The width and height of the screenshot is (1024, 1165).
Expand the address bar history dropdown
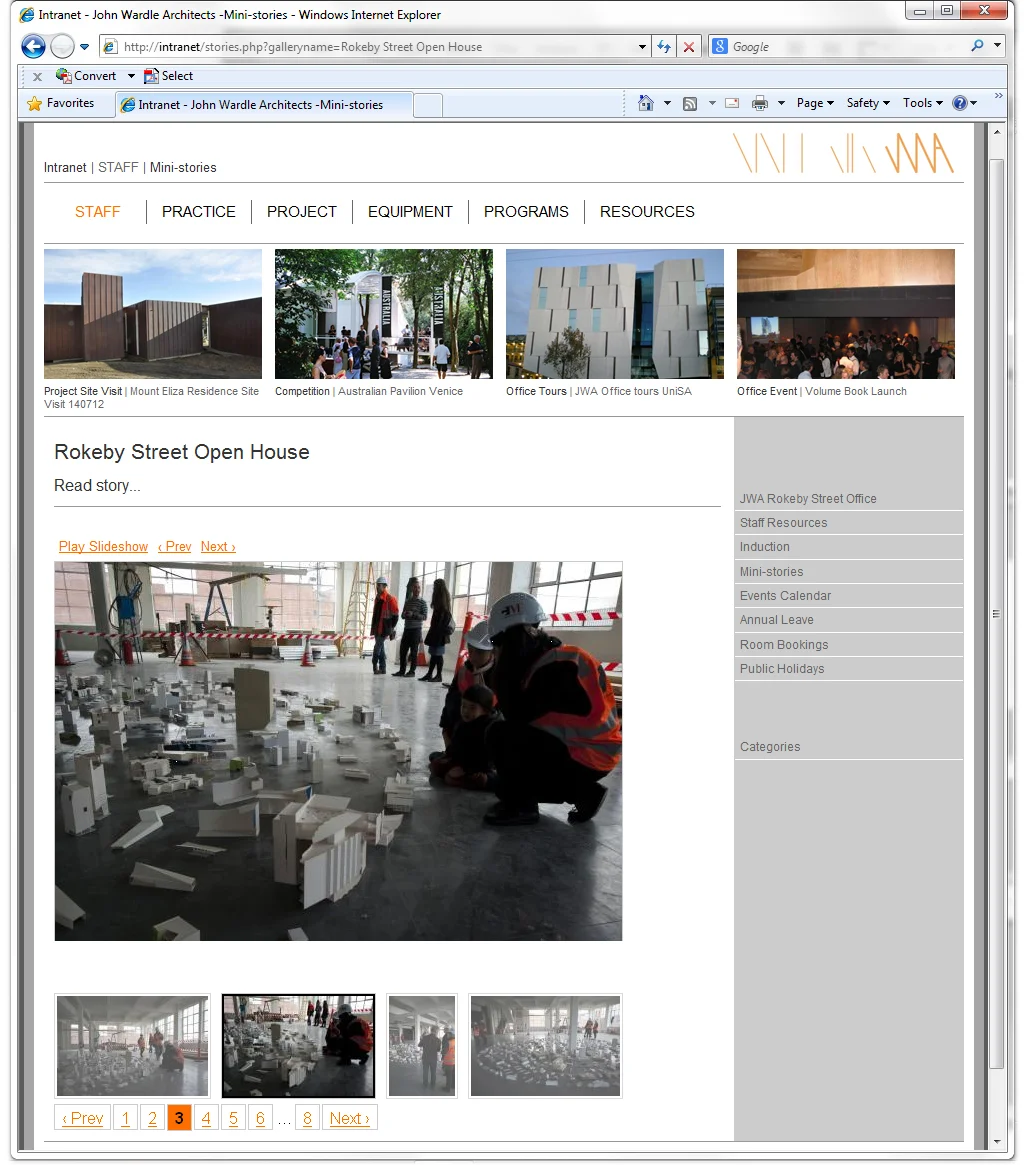pos(642,46)
